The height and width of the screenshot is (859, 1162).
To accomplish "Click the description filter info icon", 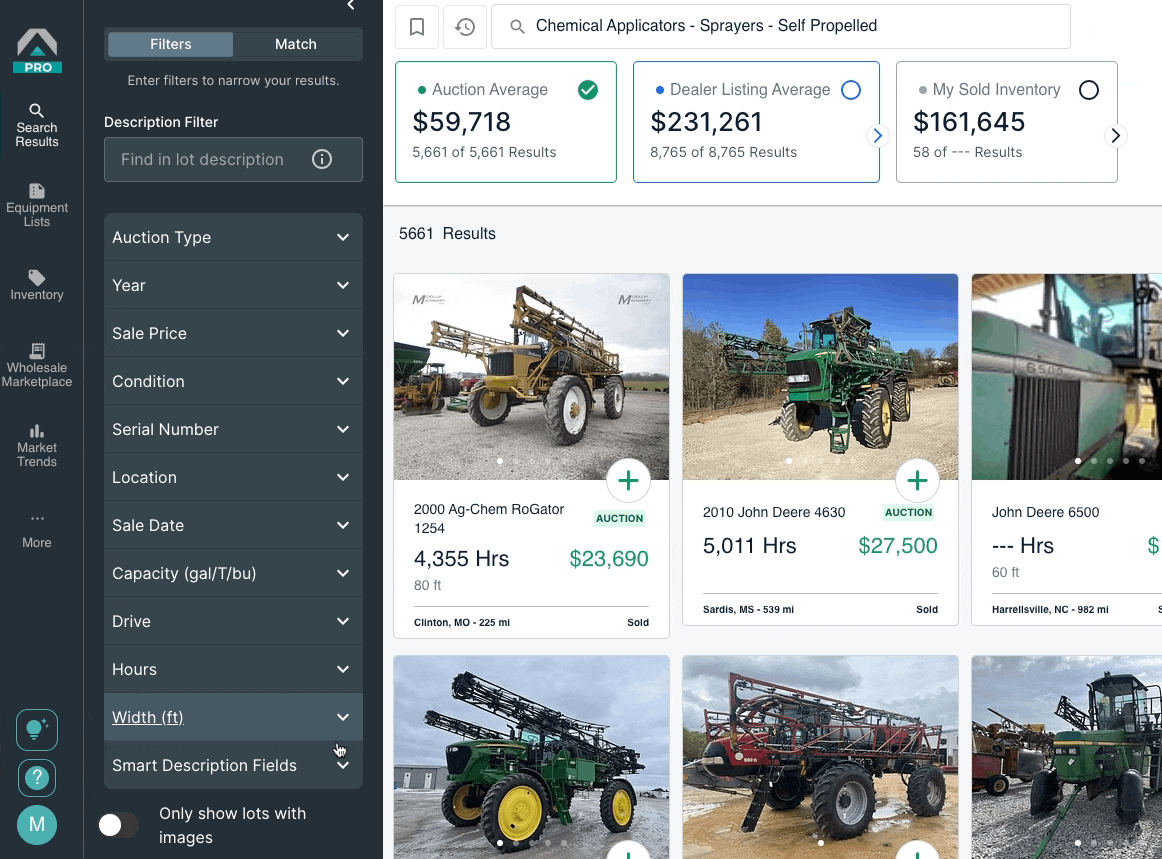I will pos(322,159).
